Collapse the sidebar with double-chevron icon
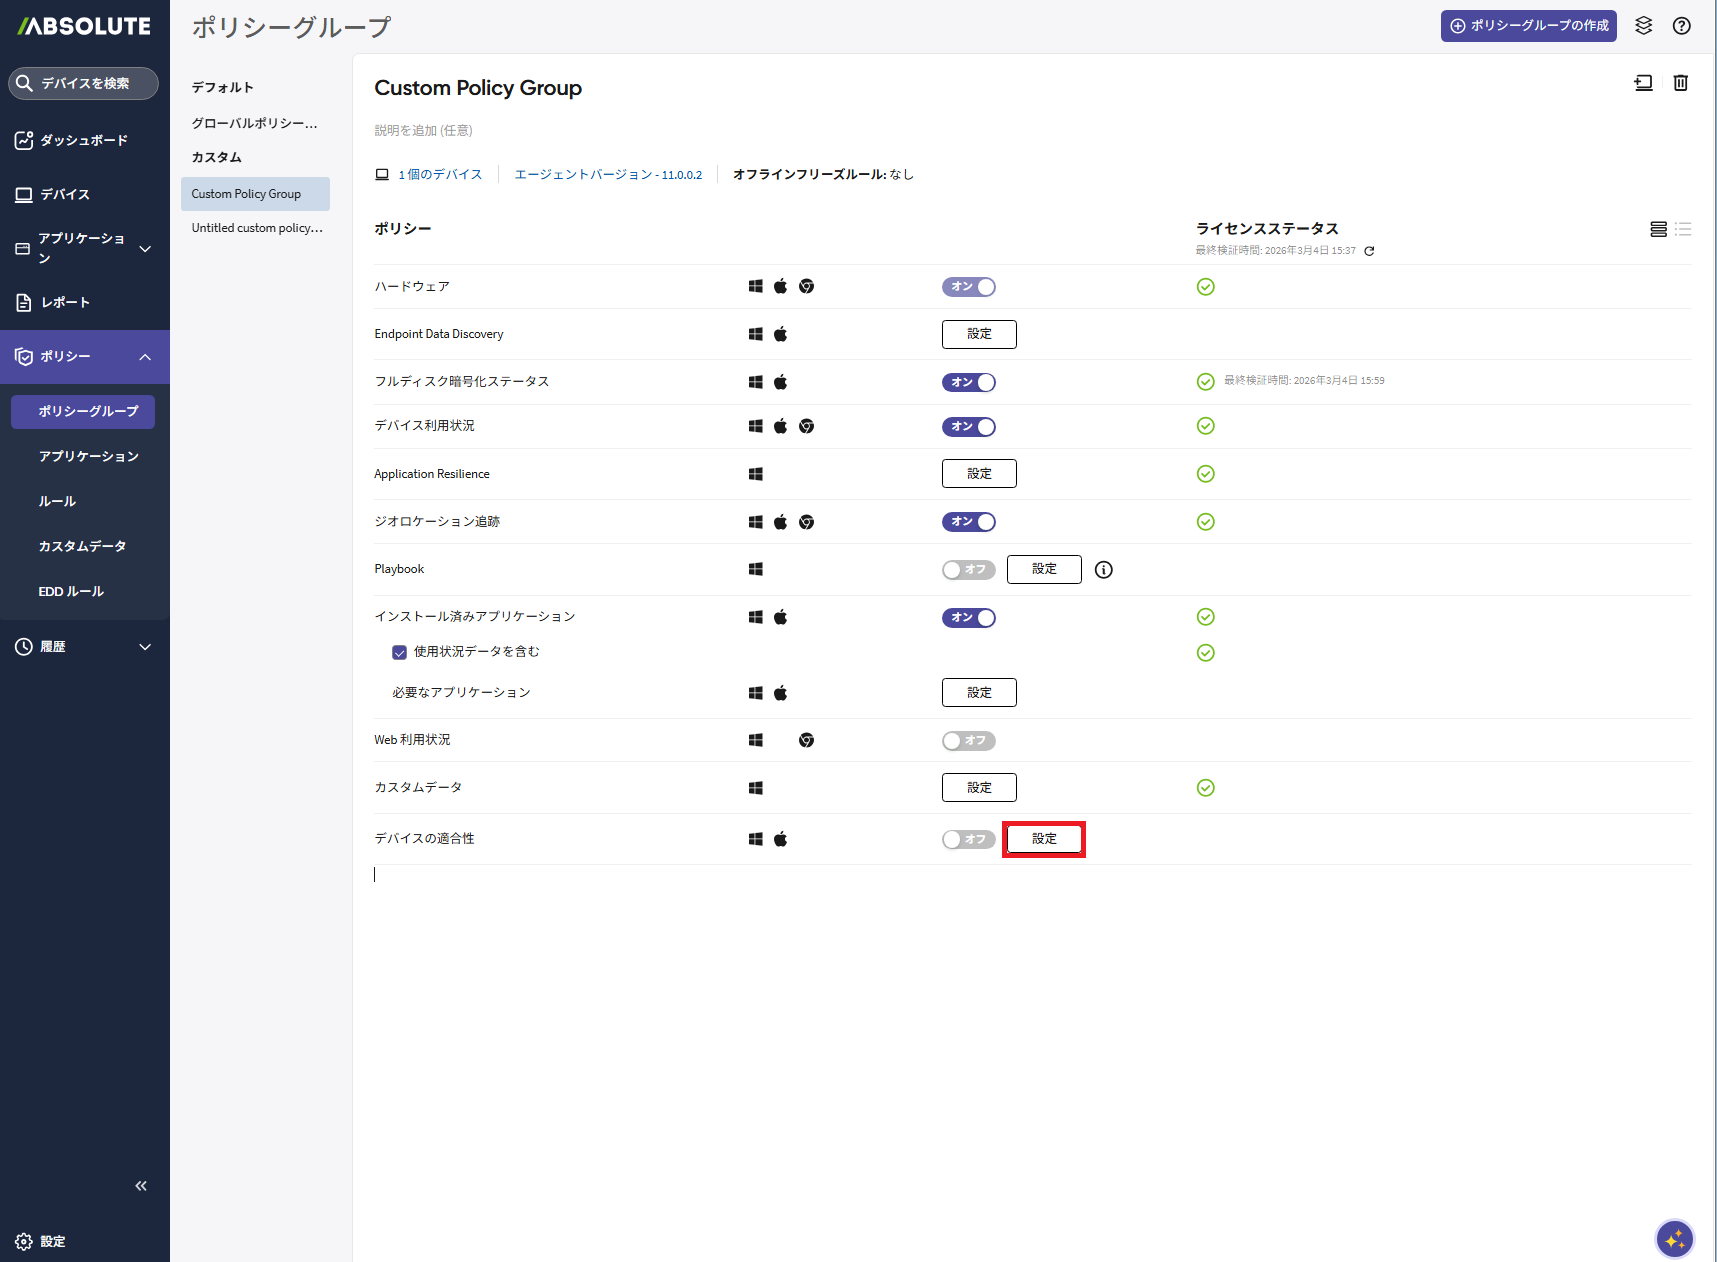 click(x=141, y=1186)
